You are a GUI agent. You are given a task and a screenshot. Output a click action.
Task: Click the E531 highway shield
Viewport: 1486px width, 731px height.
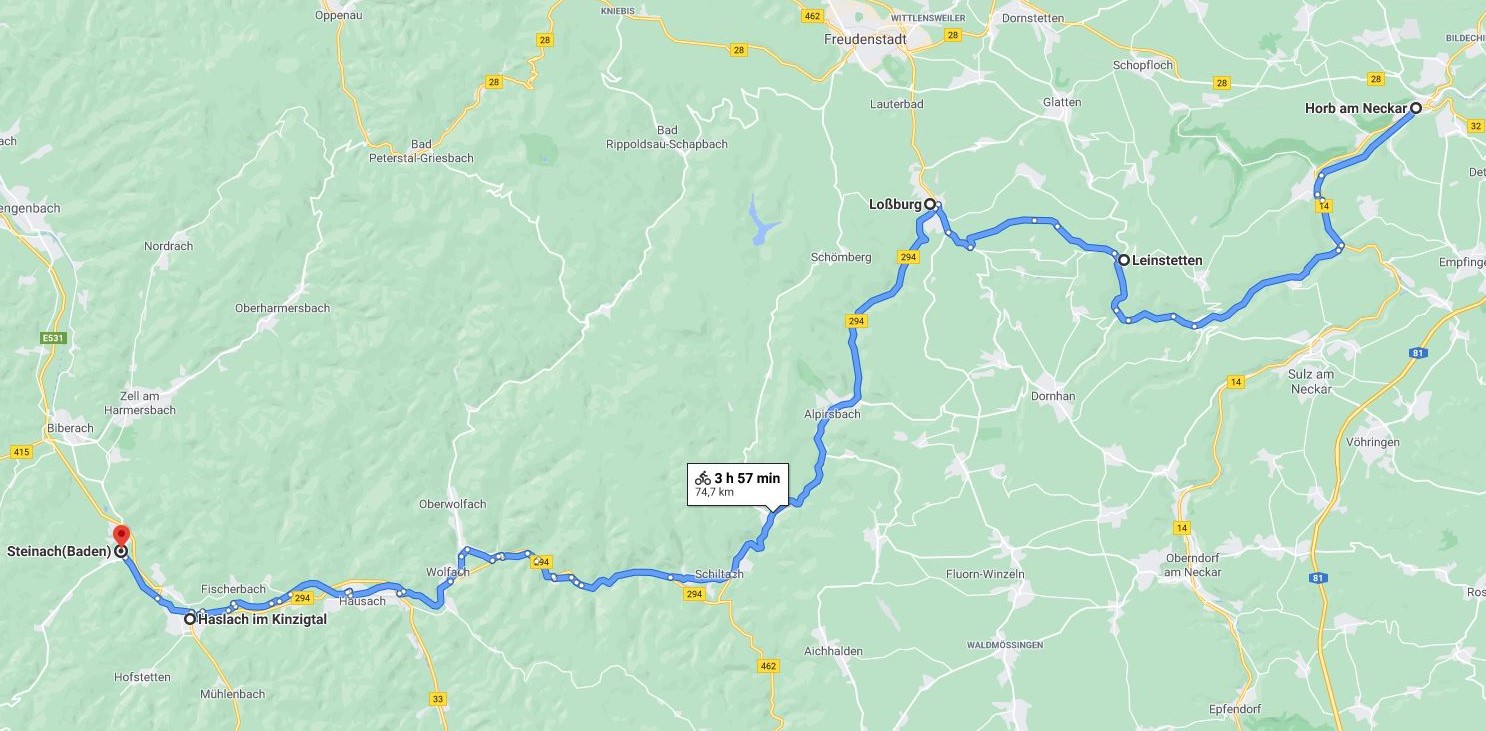click(x=53, y=339)
